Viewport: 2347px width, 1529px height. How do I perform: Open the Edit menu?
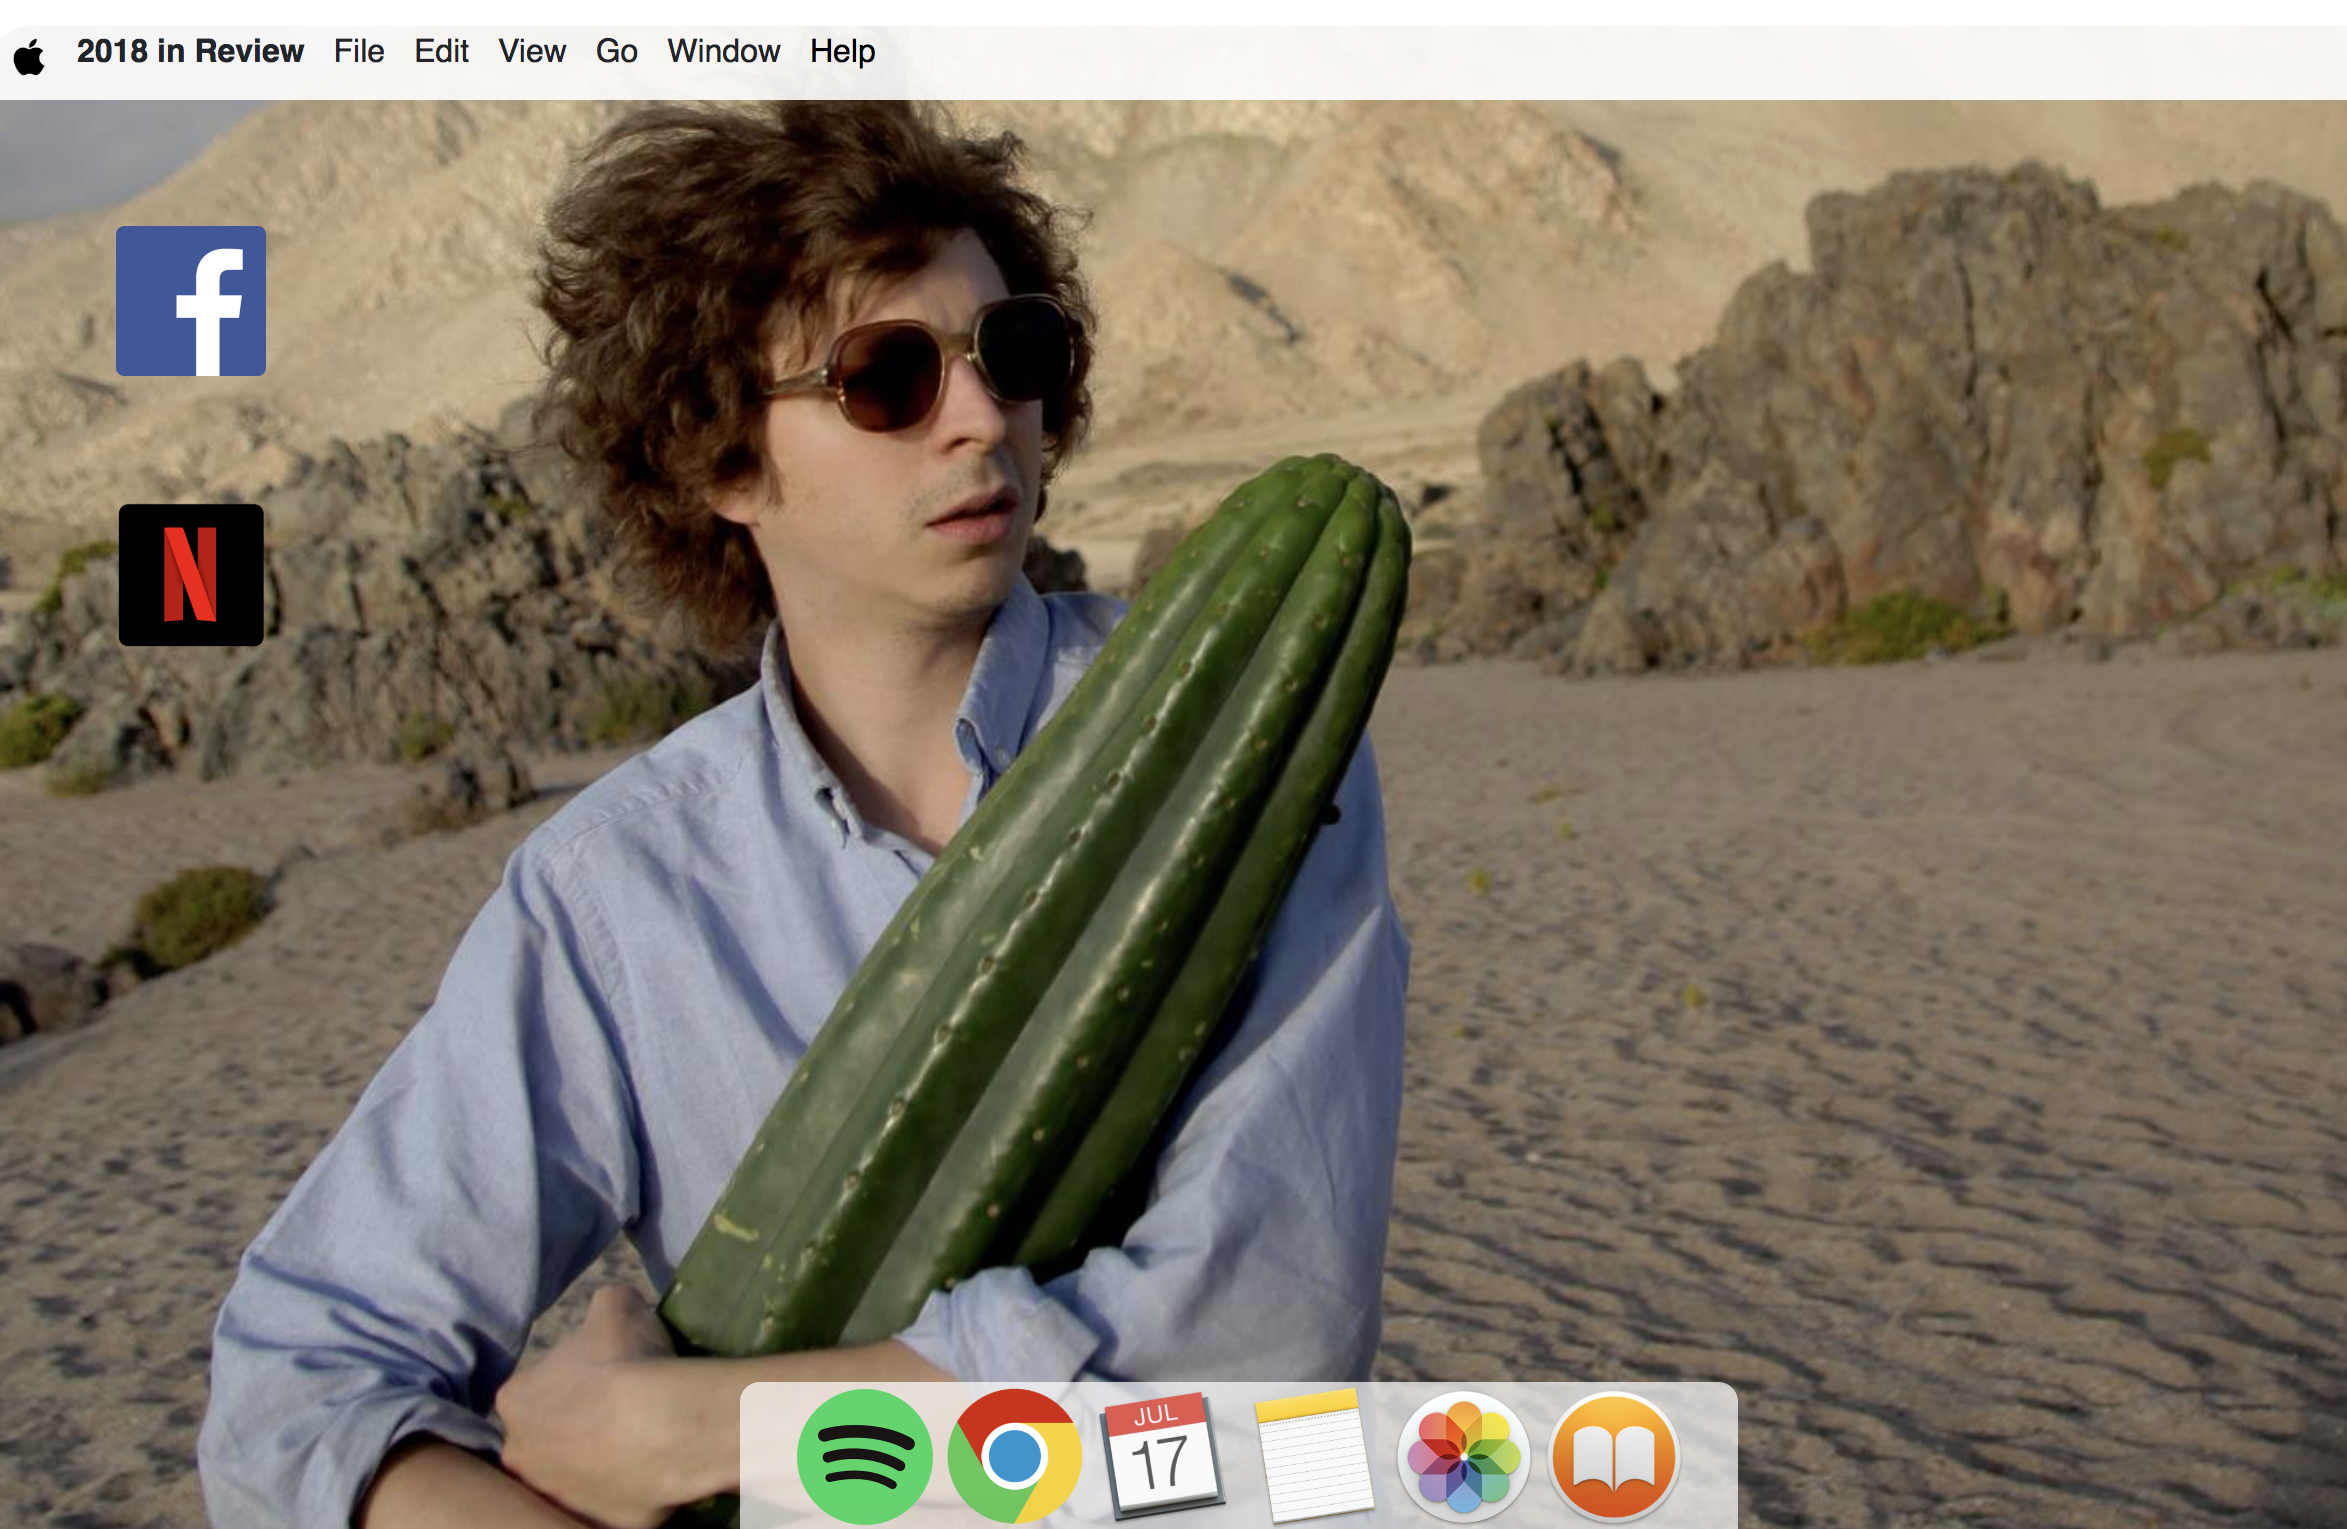tap(441, 52)
